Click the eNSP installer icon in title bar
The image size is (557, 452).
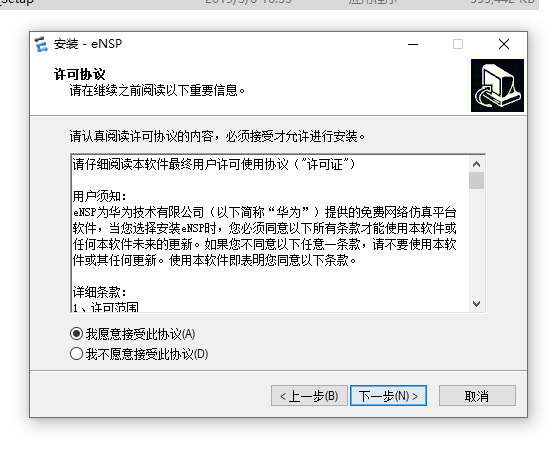click(41, 44)
